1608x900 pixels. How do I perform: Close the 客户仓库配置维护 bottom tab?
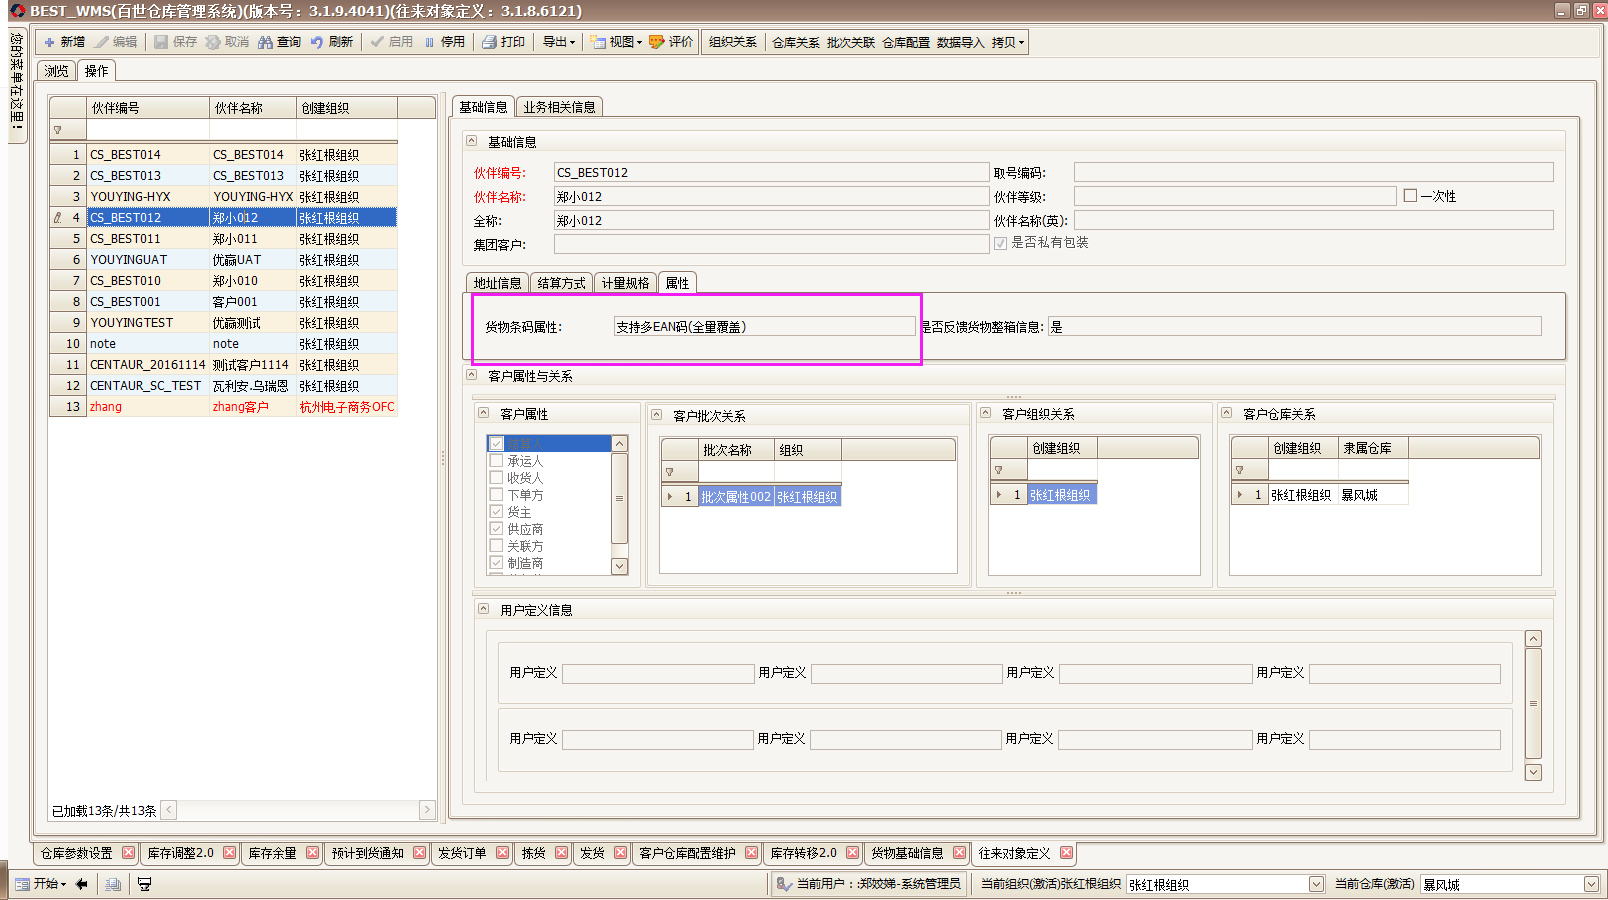(751, 853)
